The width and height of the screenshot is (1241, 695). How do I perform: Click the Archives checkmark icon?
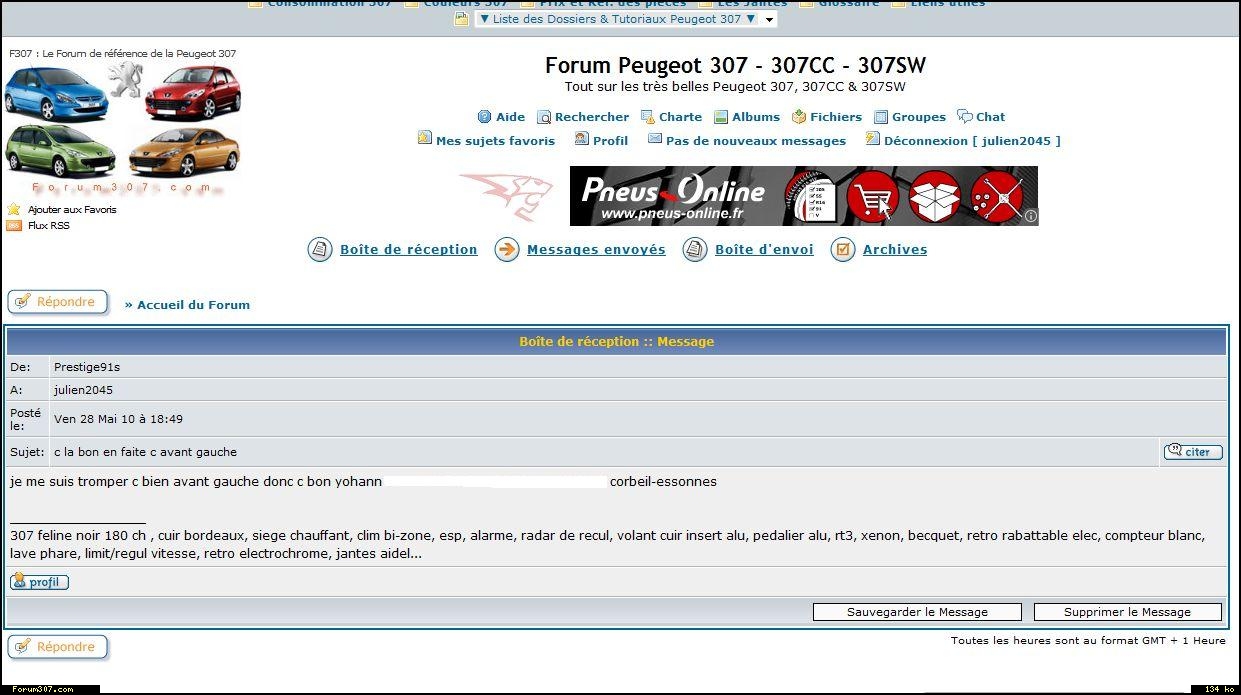[x=843, y=250]
